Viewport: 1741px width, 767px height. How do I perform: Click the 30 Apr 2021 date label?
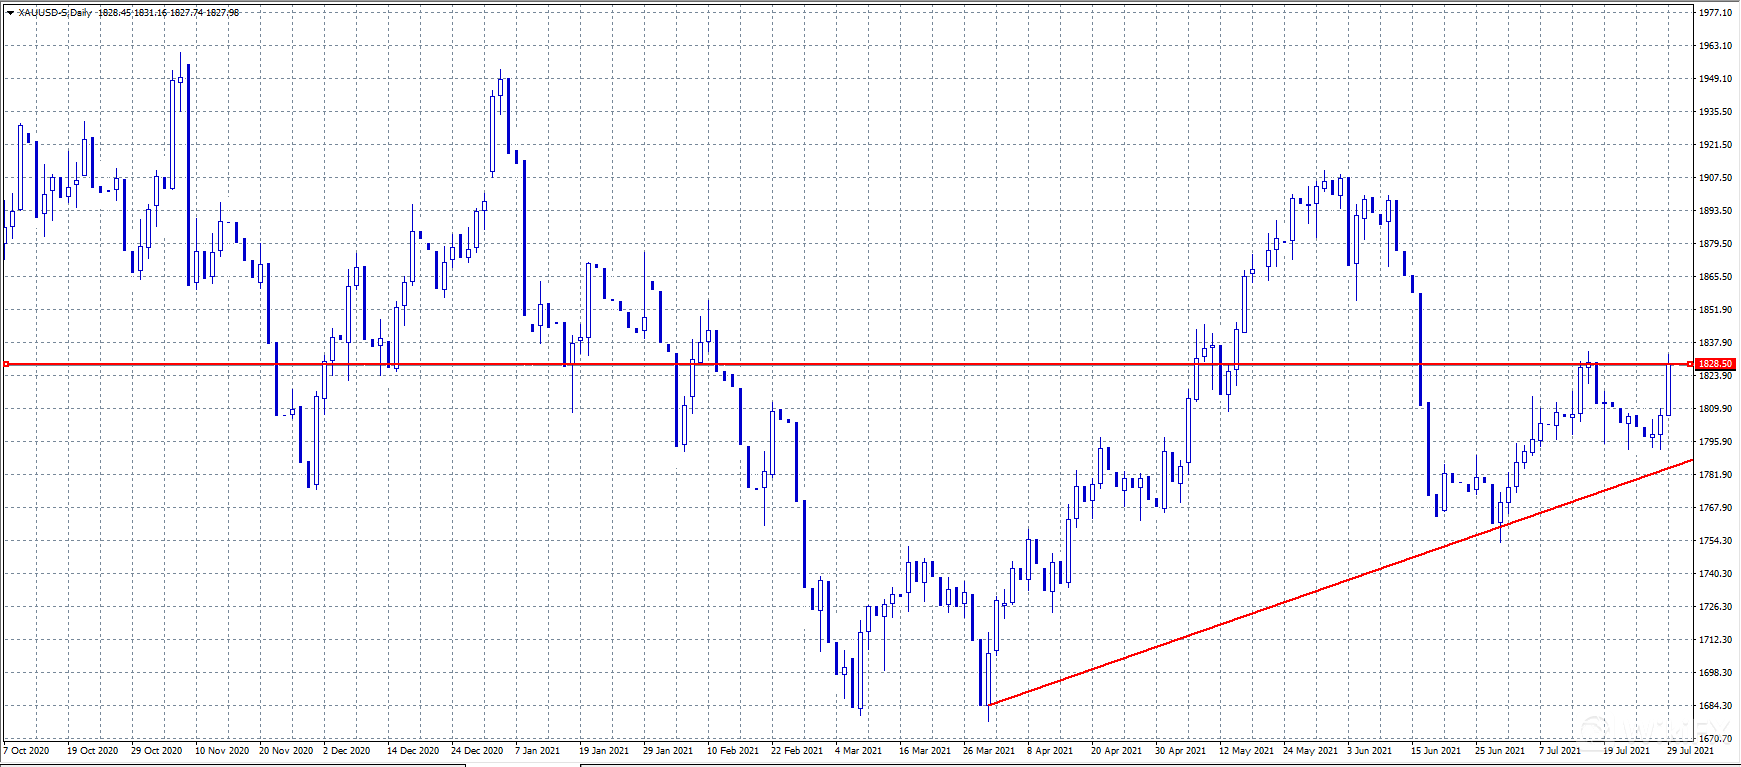[1180, 751]
